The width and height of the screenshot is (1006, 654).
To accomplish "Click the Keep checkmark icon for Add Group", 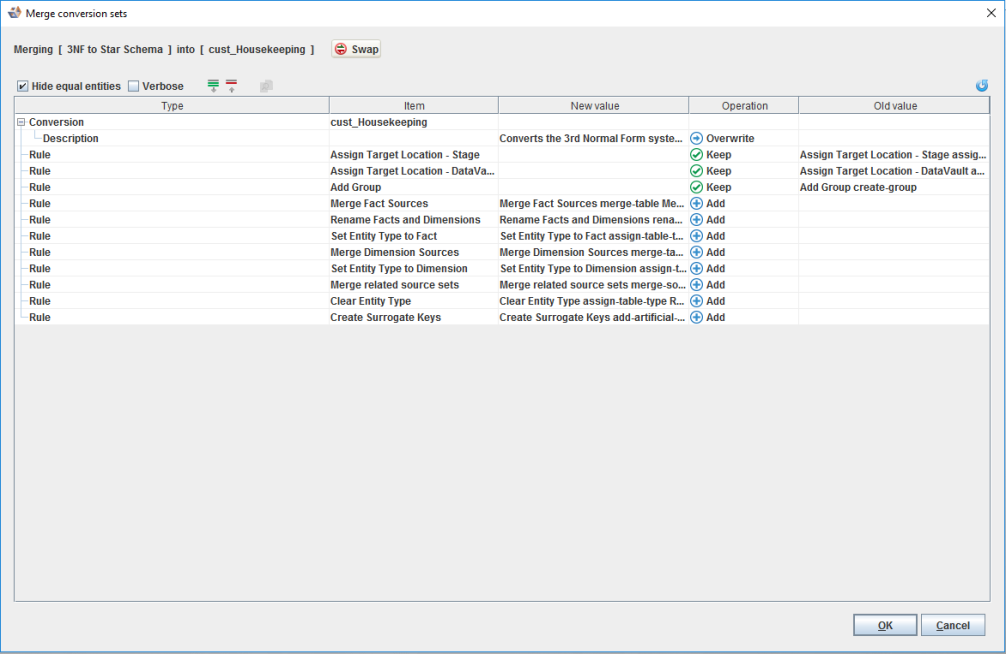I will click(x=697, y=187).
